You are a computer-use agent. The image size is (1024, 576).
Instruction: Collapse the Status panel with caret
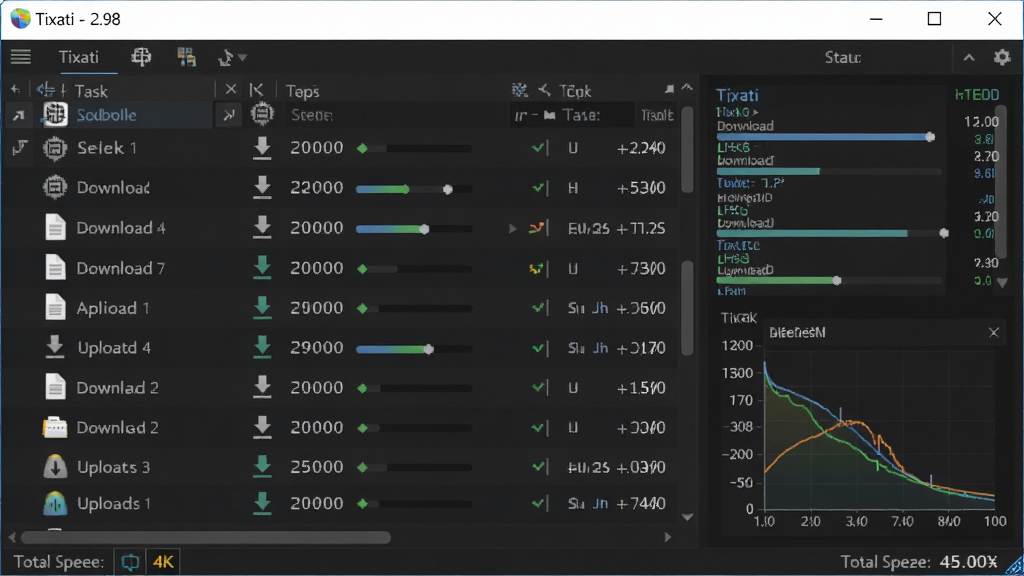click(969, 57)
